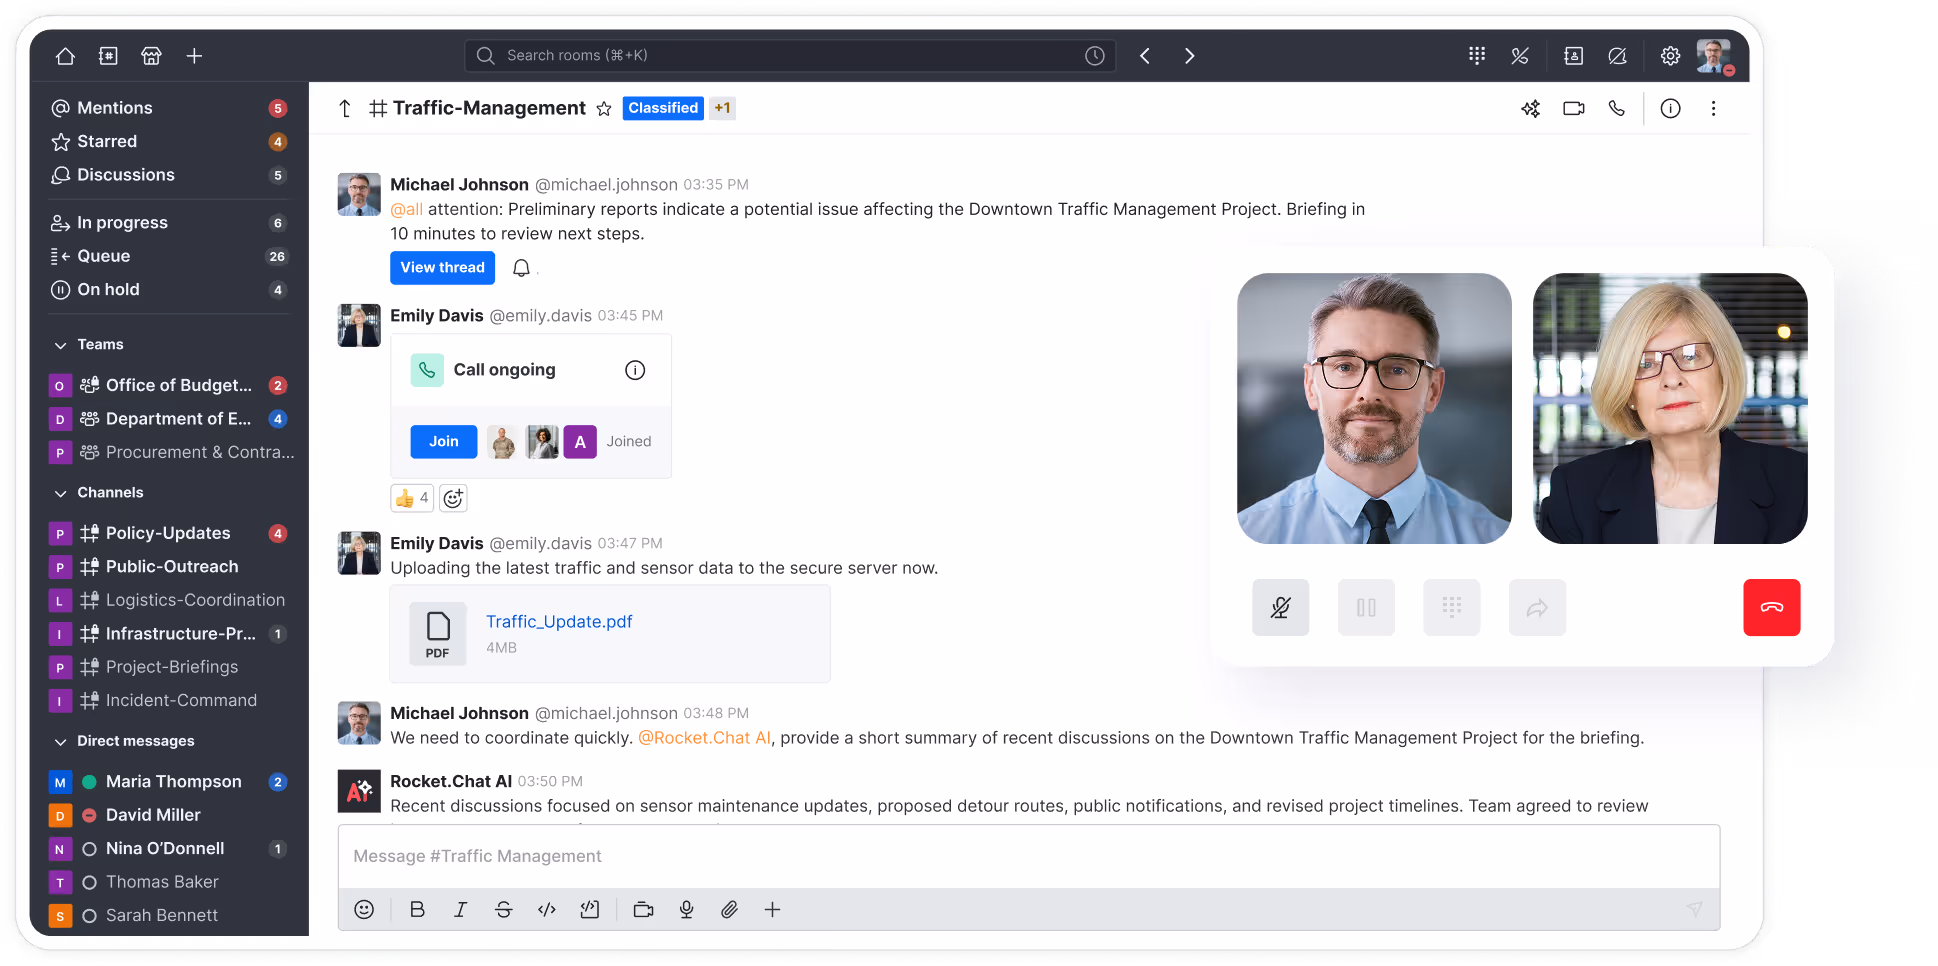Open Policy-Updates channel
Screen dimensions: 1938x966
tap(169, 534)
